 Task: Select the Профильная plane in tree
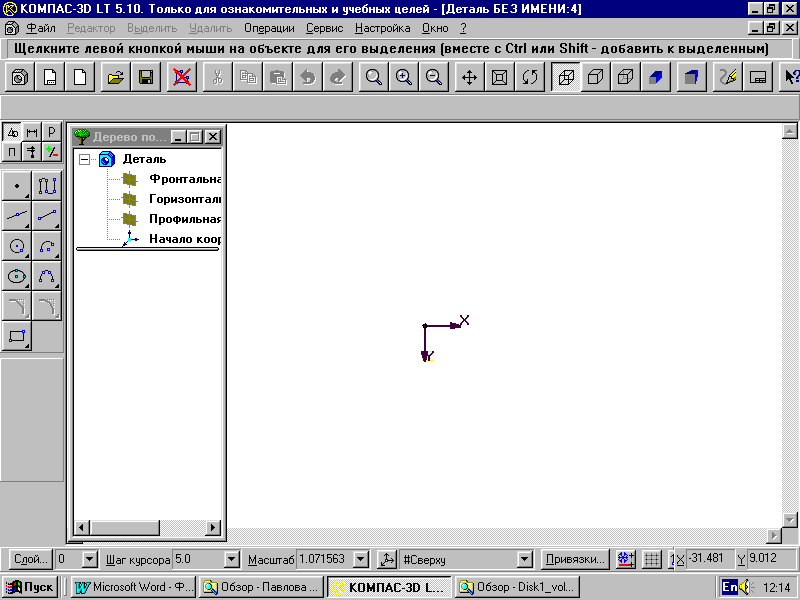[x=185, y=219]
